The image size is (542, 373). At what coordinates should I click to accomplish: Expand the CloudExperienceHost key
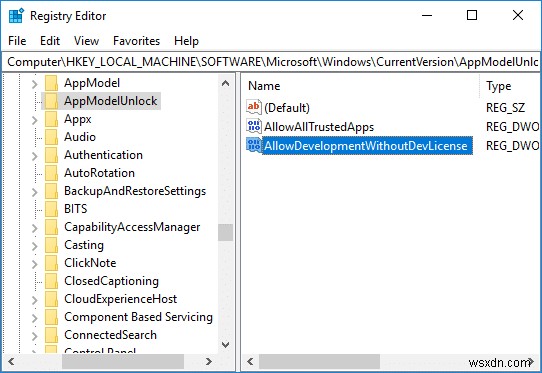coord(34,299)
